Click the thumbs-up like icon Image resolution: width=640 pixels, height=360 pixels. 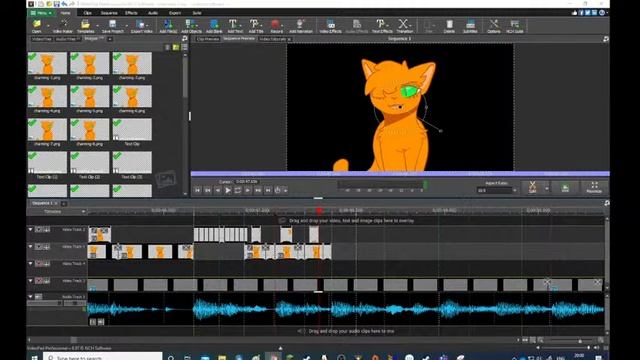tap(574, 13)
